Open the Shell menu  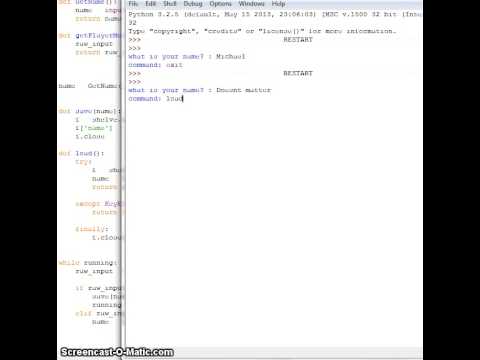(x=169, y=4)
